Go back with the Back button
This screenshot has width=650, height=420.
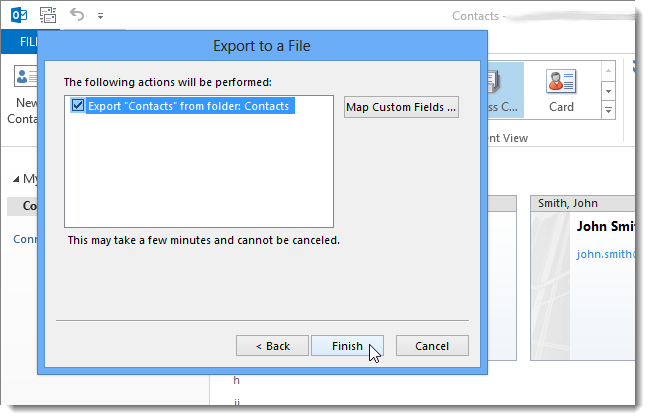tap(272, 346)
